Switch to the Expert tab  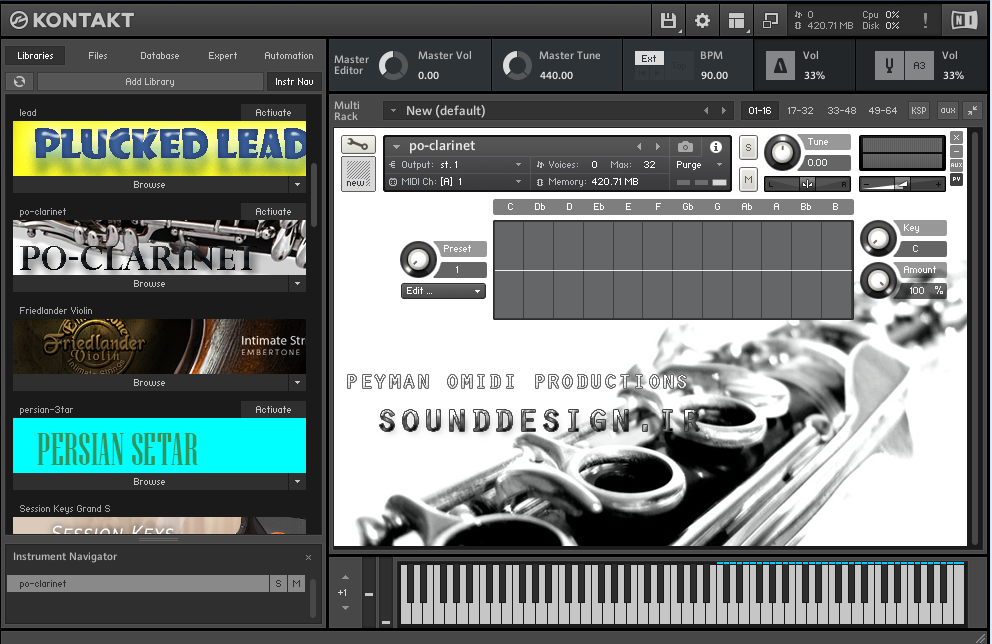coord(223,56)
